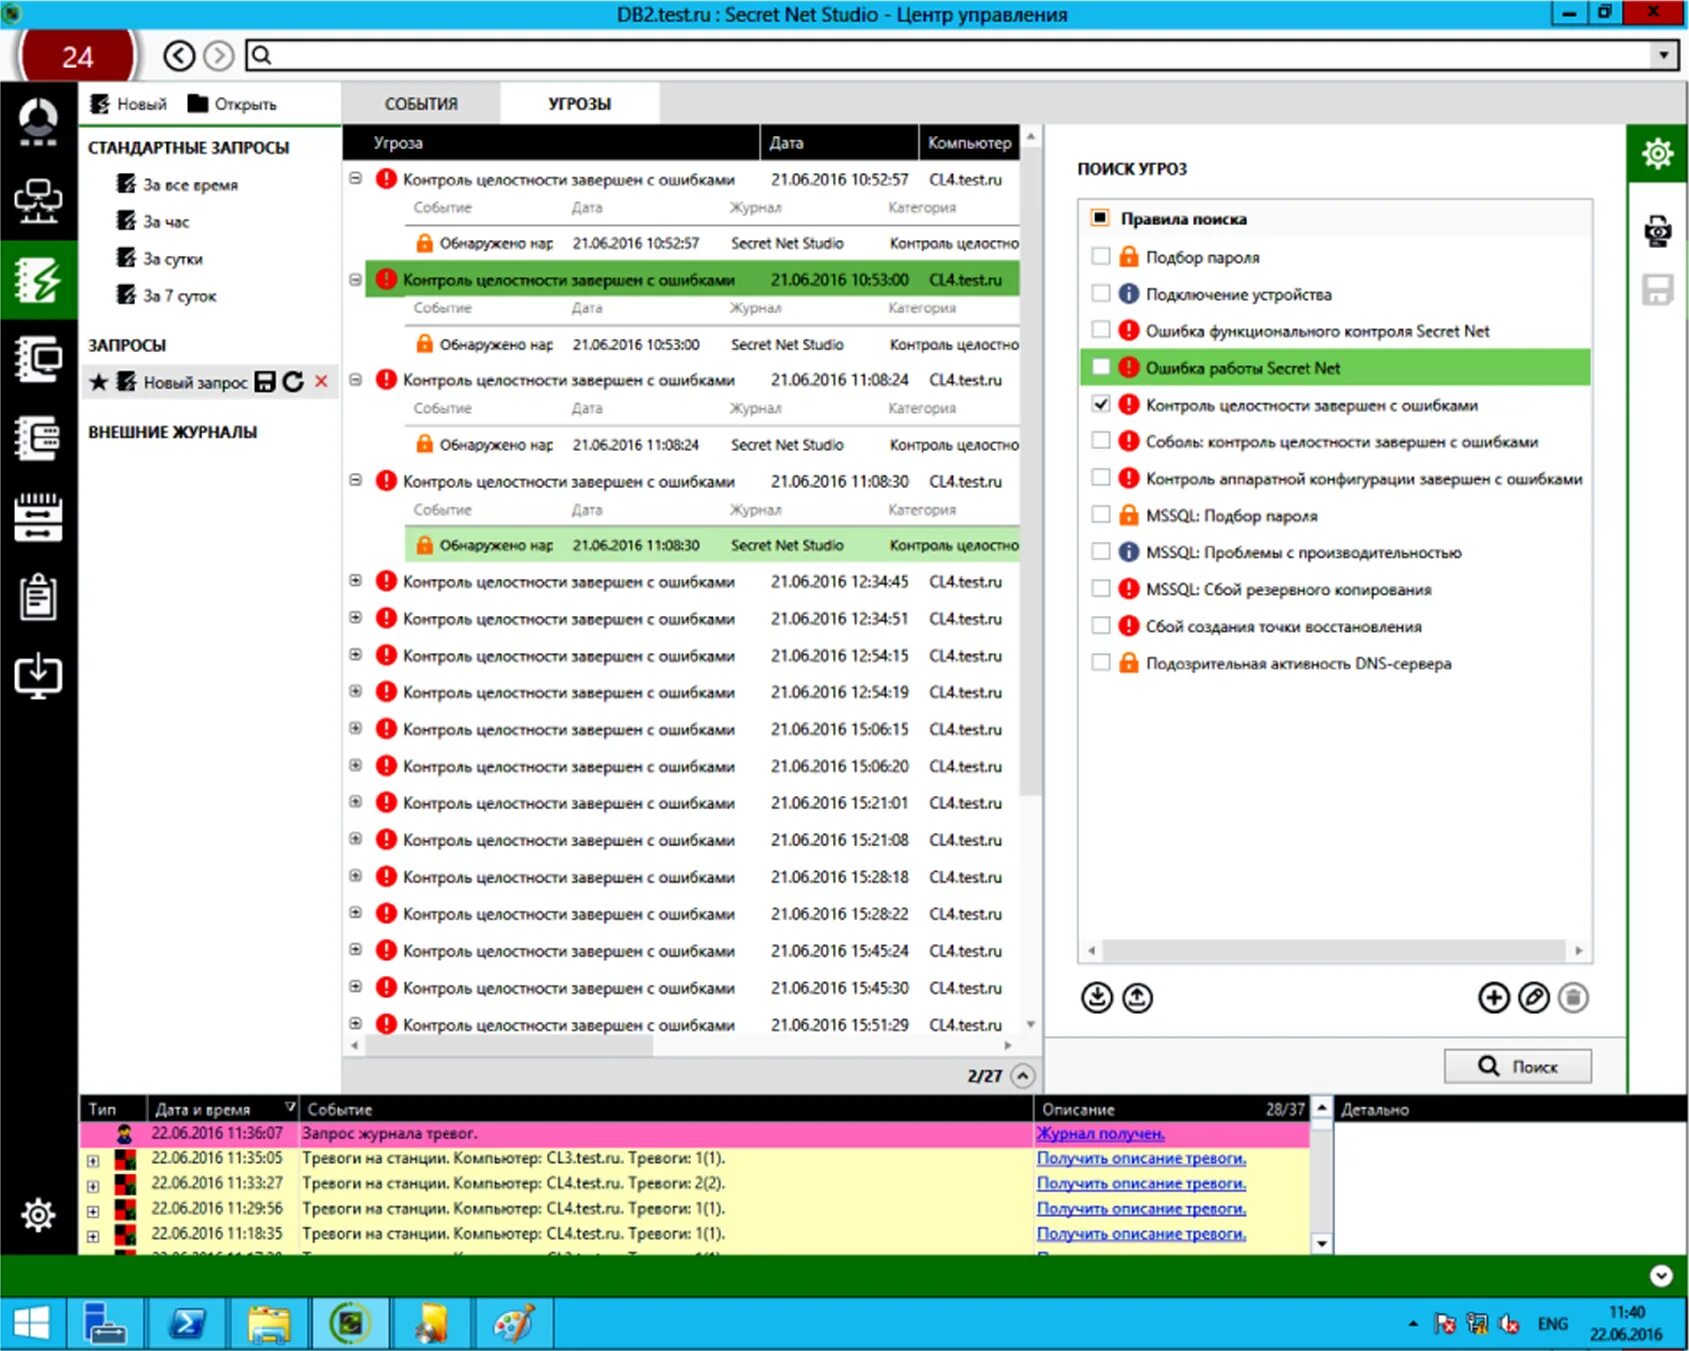This screenshot has width=1689, height=1351.
Task: Click the Windows Start button
Action: pyautogui.click(x=32, y=1324)
